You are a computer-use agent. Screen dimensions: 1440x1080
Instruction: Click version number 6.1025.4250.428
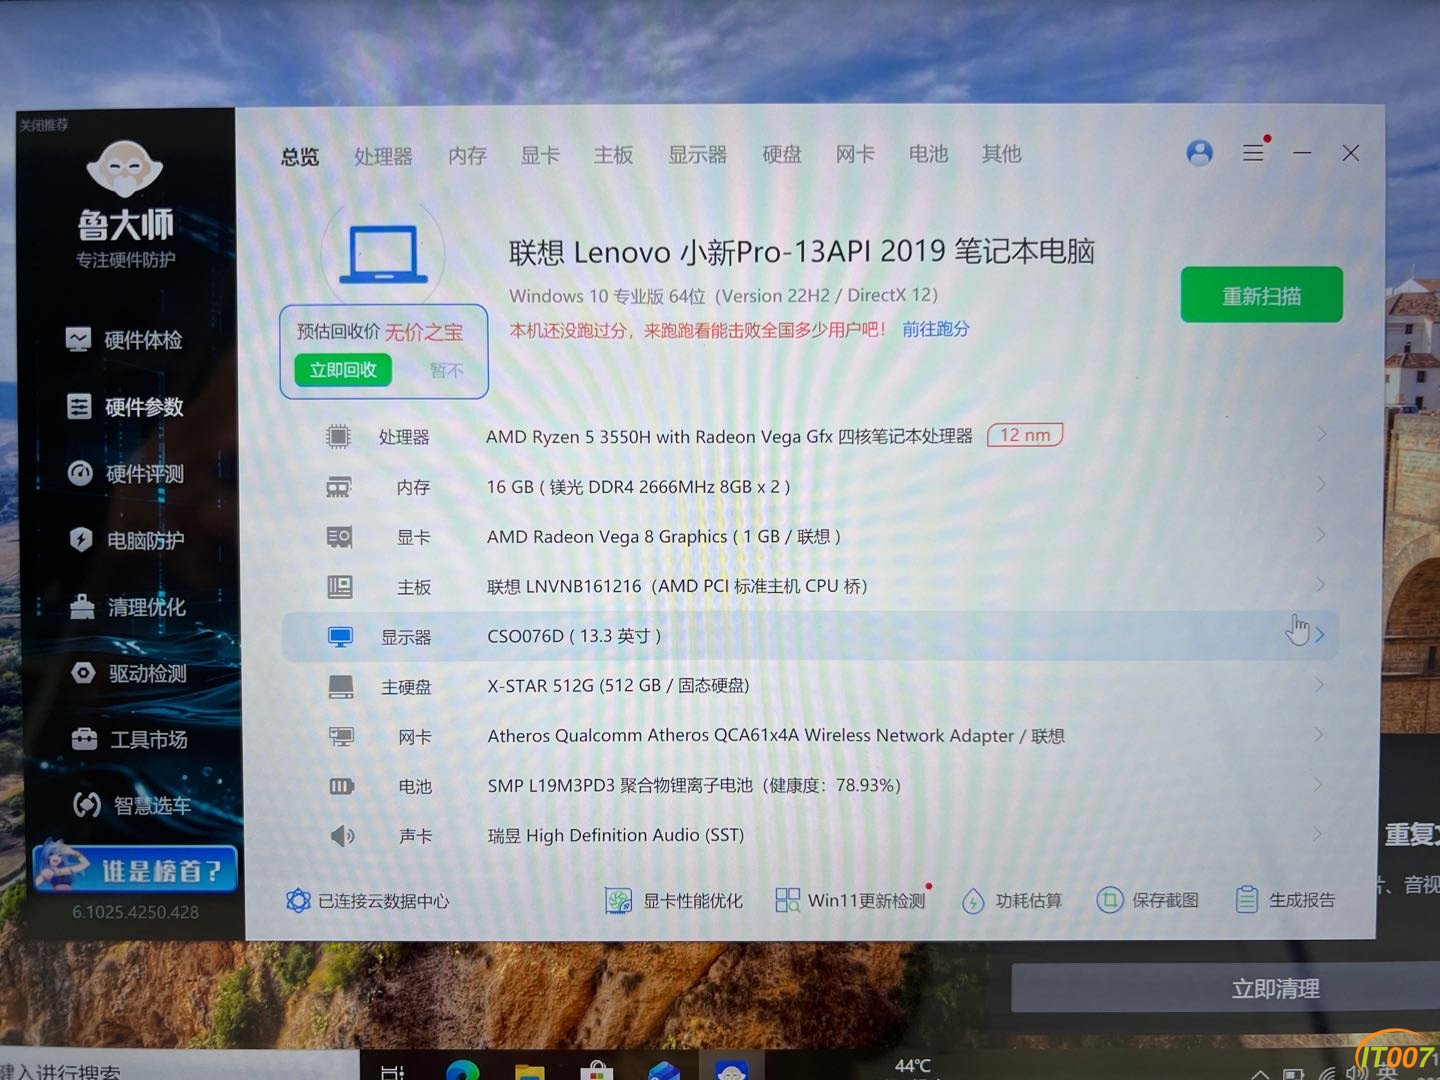pos(135,912)
